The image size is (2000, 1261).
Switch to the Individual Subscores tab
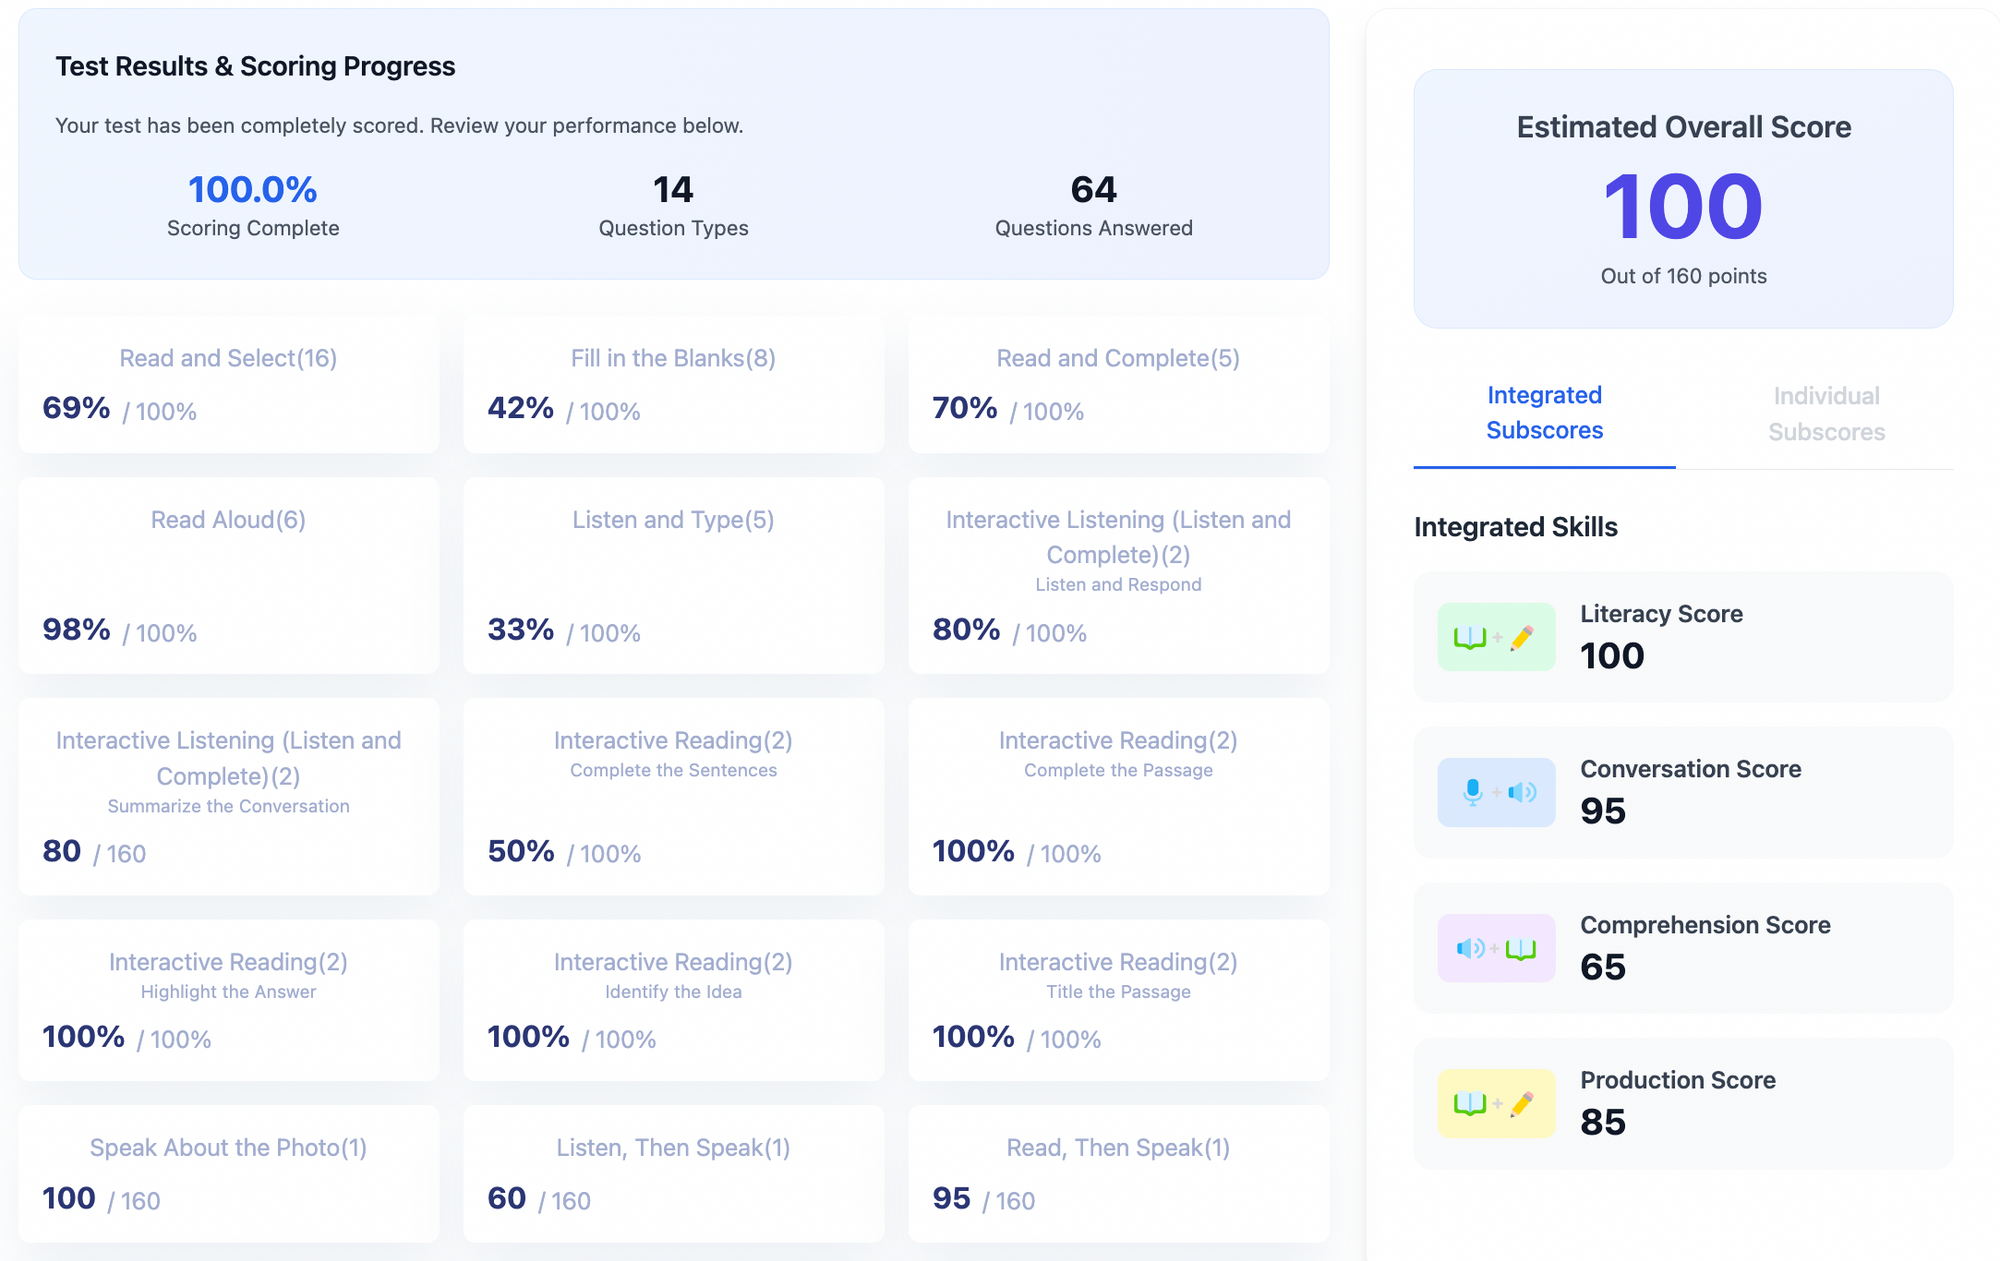(x=1826, y=414)
